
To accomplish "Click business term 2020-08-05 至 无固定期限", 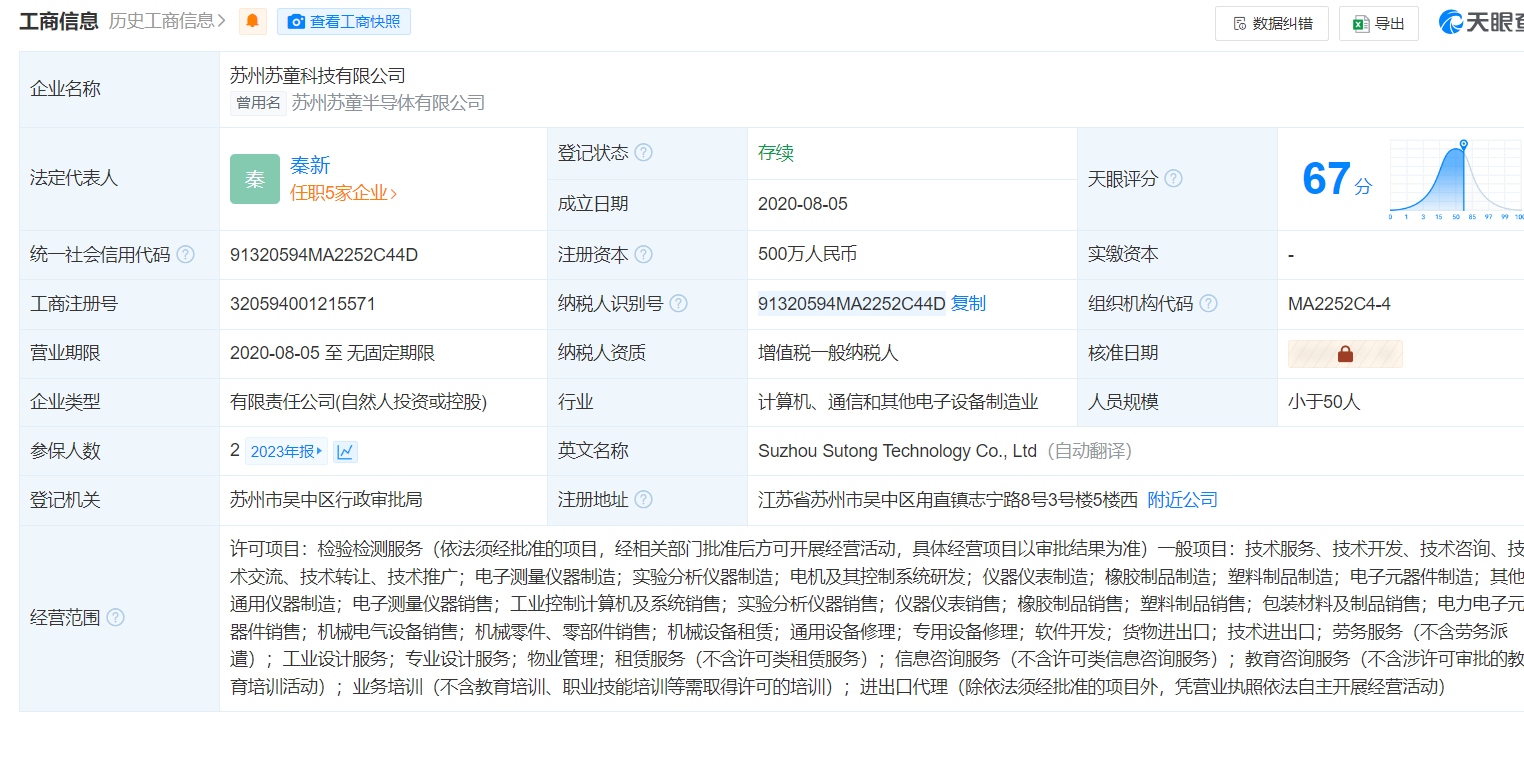I will pyautogui.click(x=333, y=353).
